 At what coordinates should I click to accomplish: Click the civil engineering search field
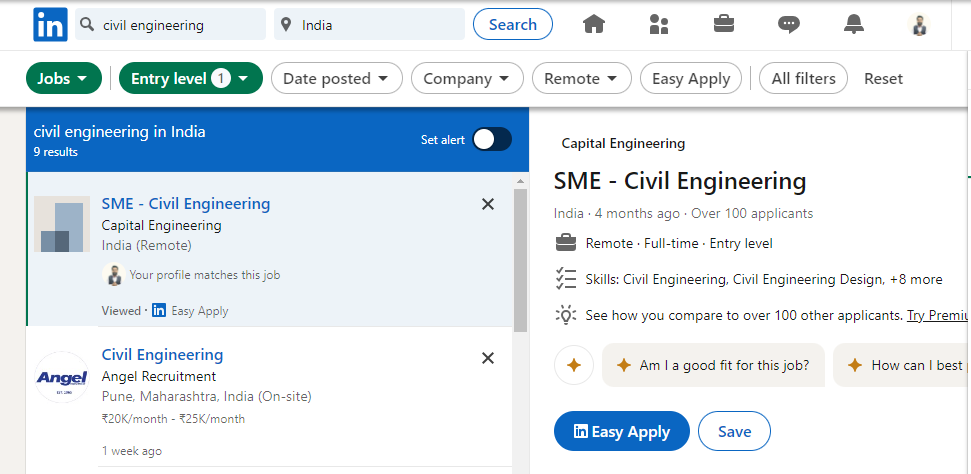pos(170,25)
